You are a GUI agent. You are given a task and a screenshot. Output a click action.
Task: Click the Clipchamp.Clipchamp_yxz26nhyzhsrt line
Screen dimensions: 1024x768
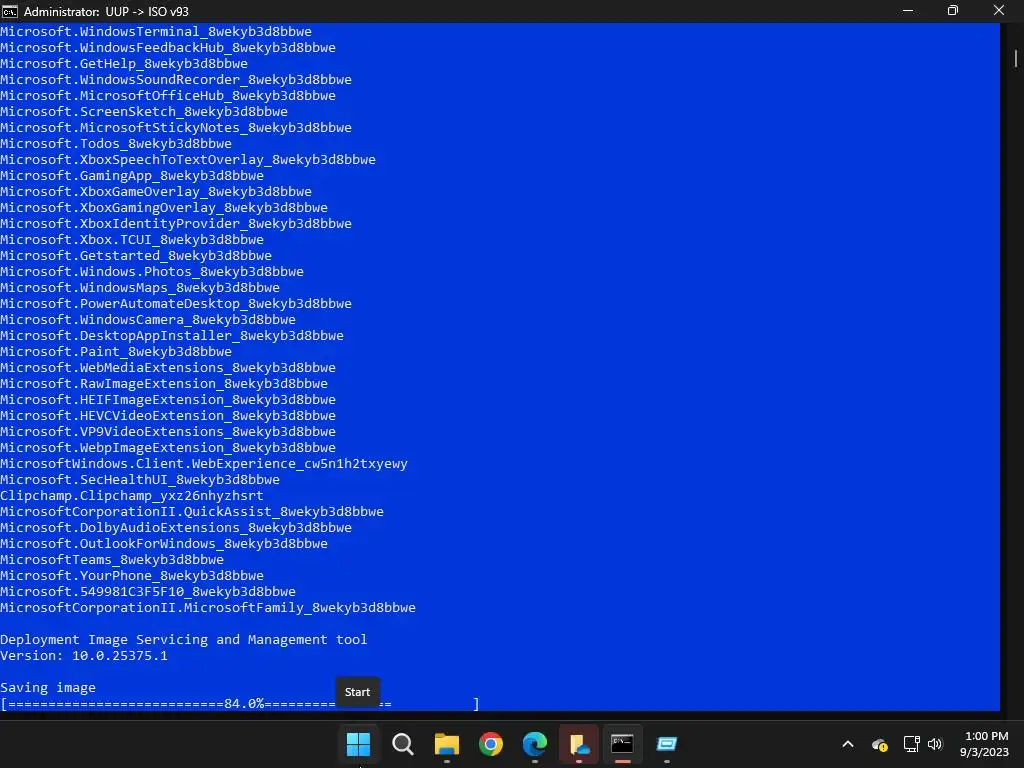132,496
